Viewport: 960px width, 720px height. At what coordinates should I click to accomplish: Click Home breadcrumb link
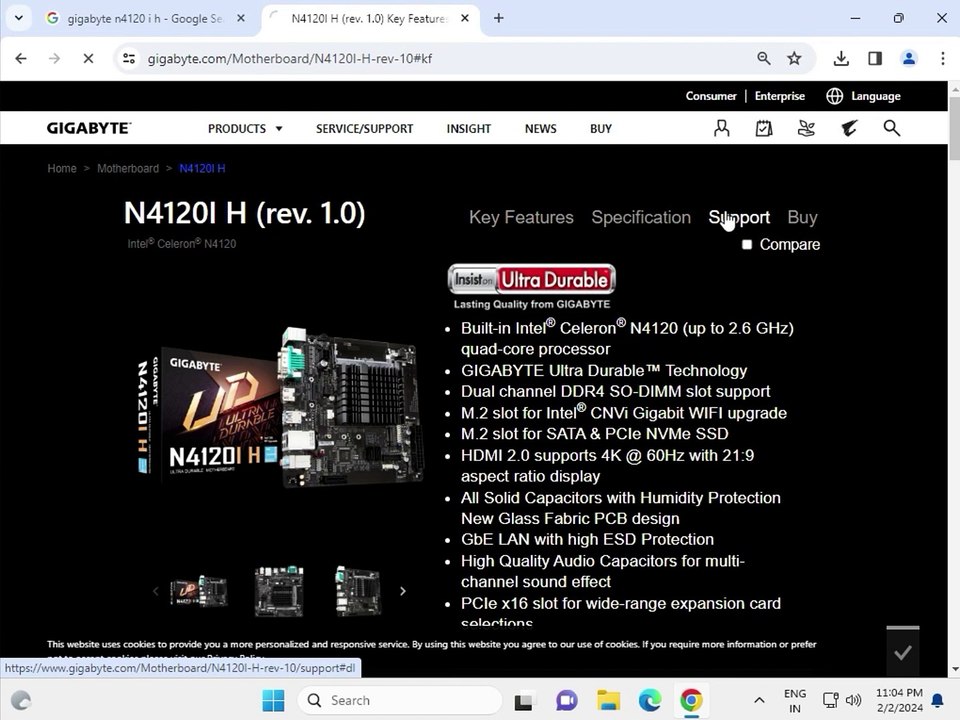62,168
